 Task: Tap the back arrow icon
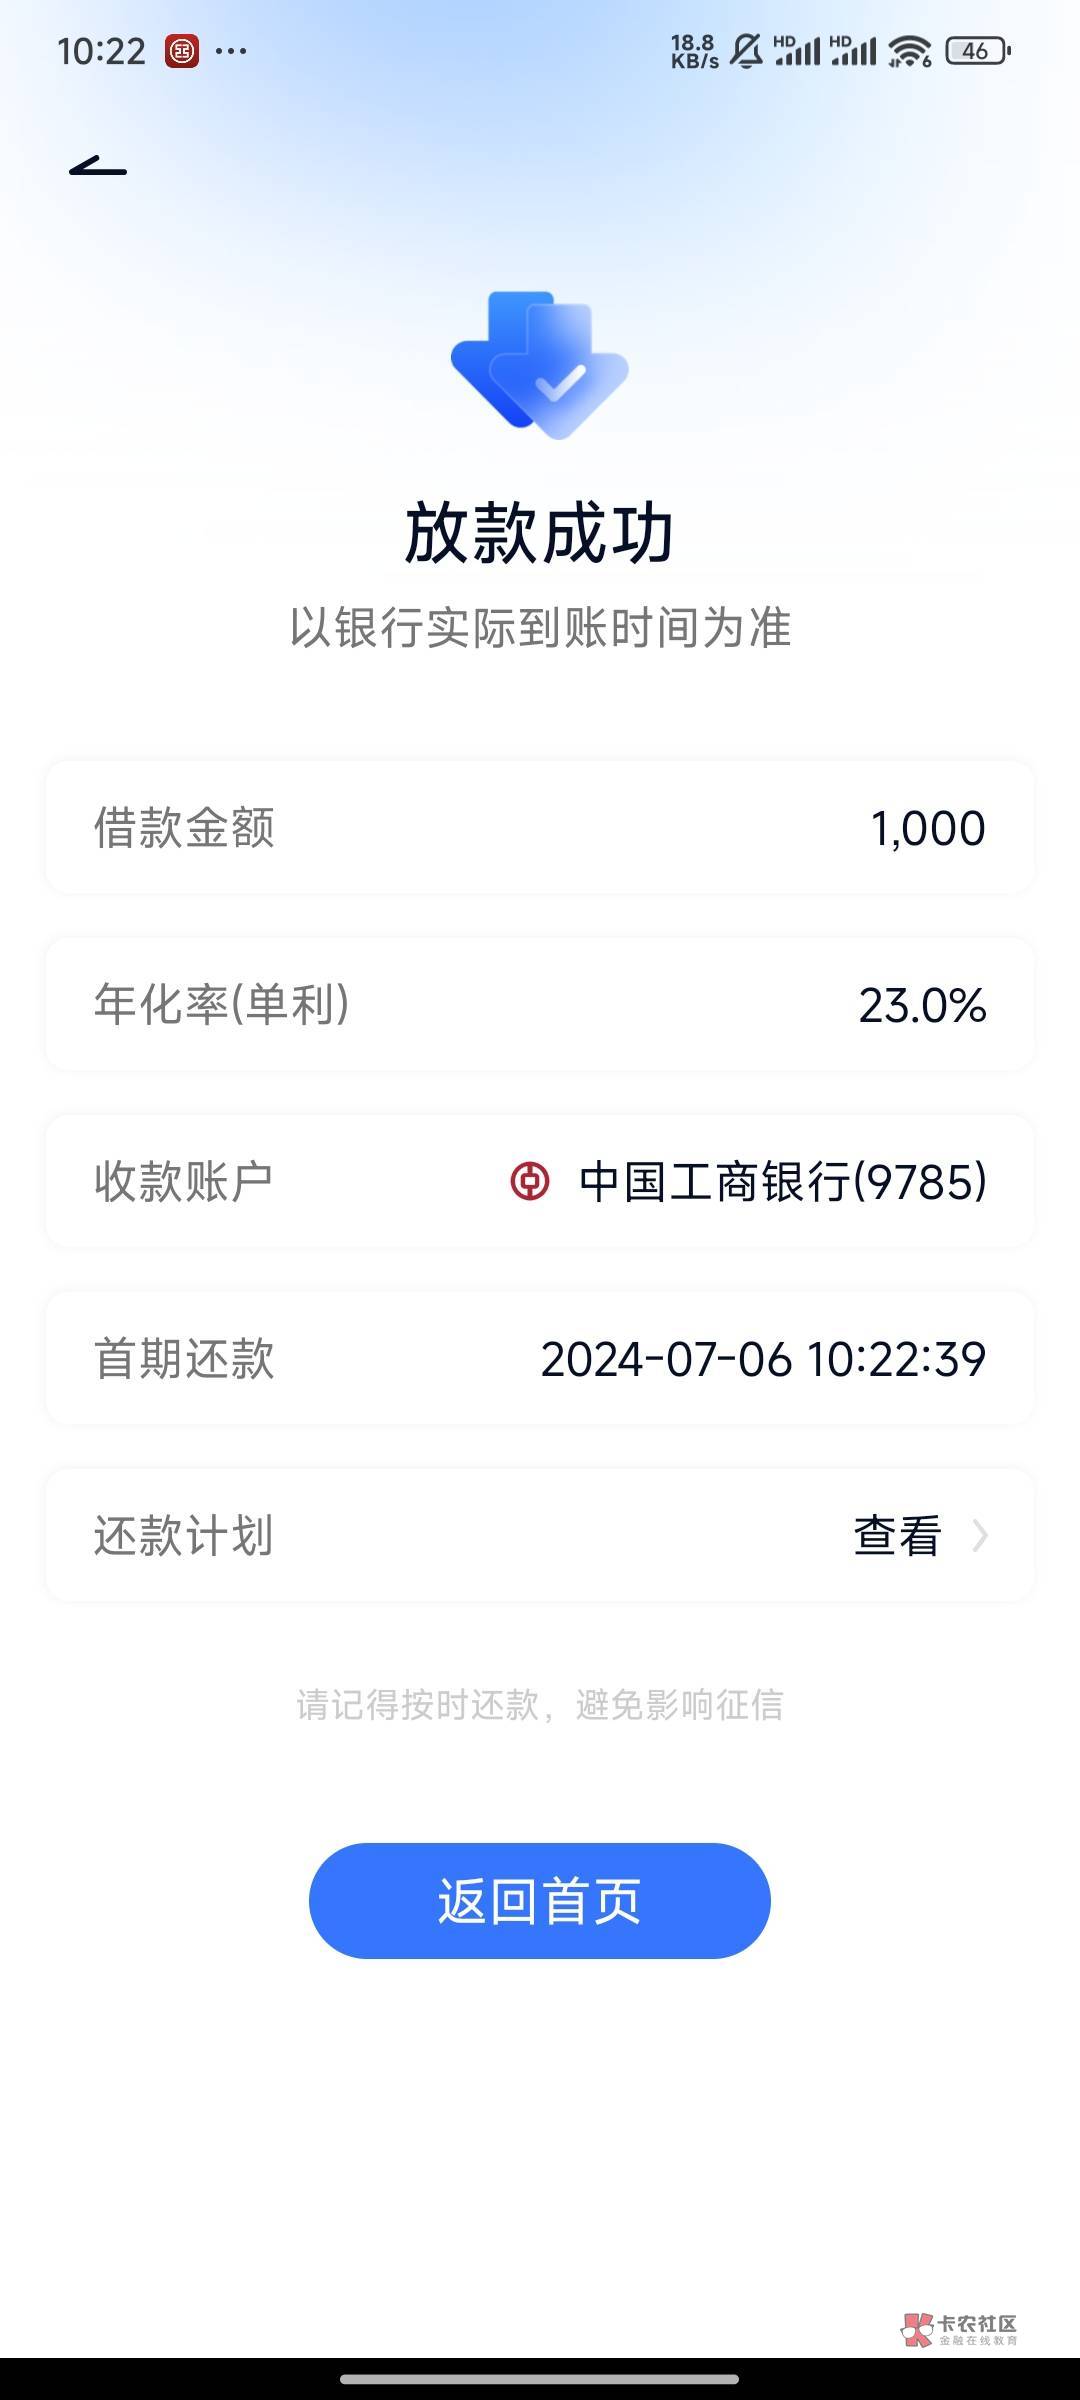98,167
